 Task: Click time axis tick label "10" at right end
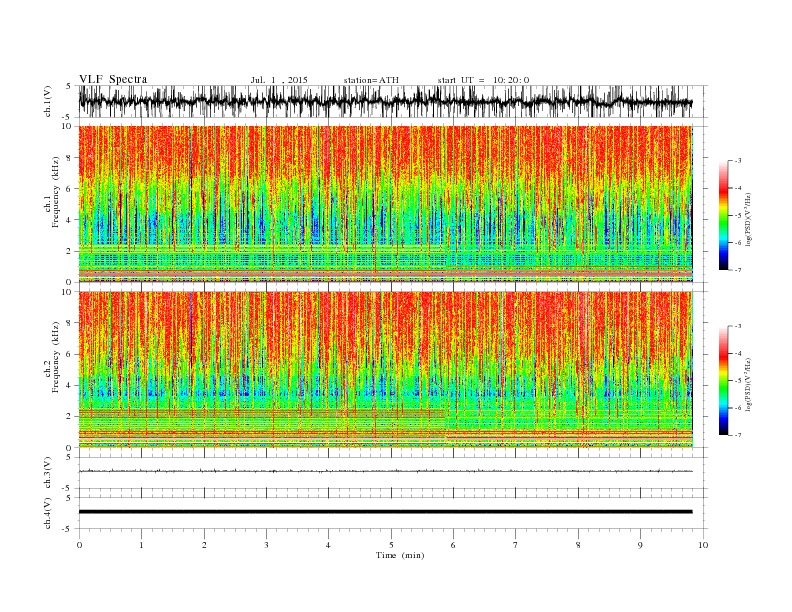(x=703, y=545)
